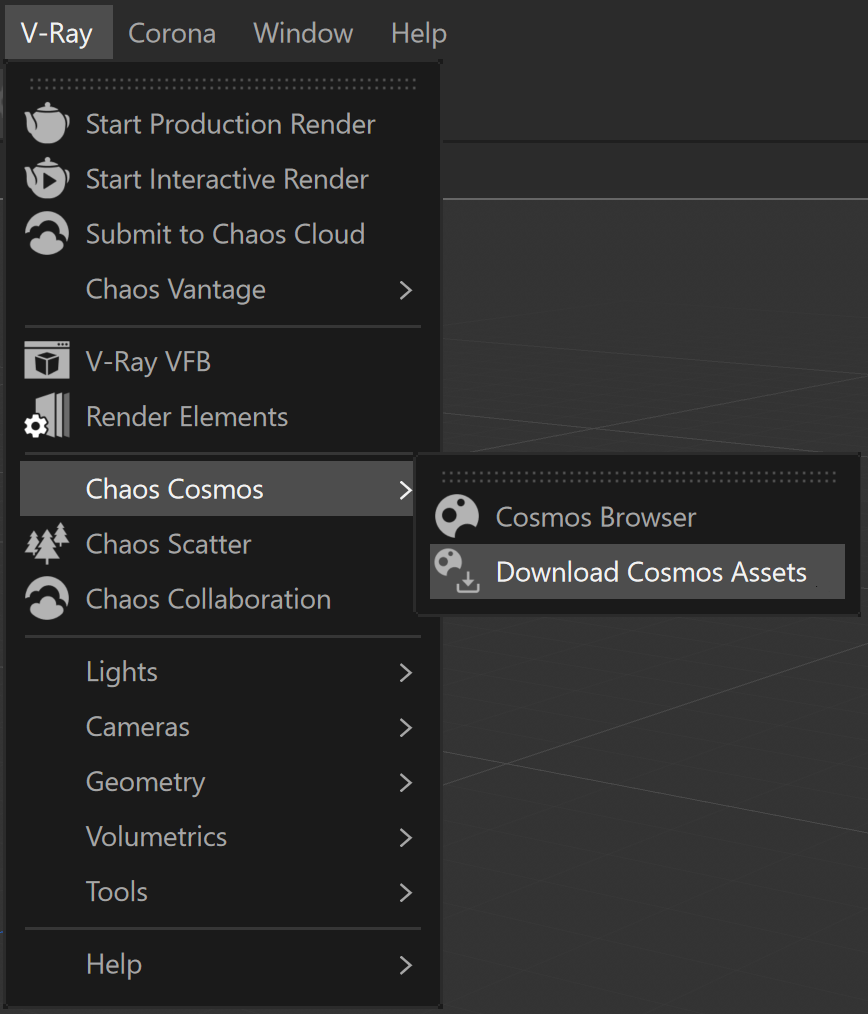The image size is (868, 1014).
Task: Open V-Ray VFB from the menu
Action: tap(221, 361)
